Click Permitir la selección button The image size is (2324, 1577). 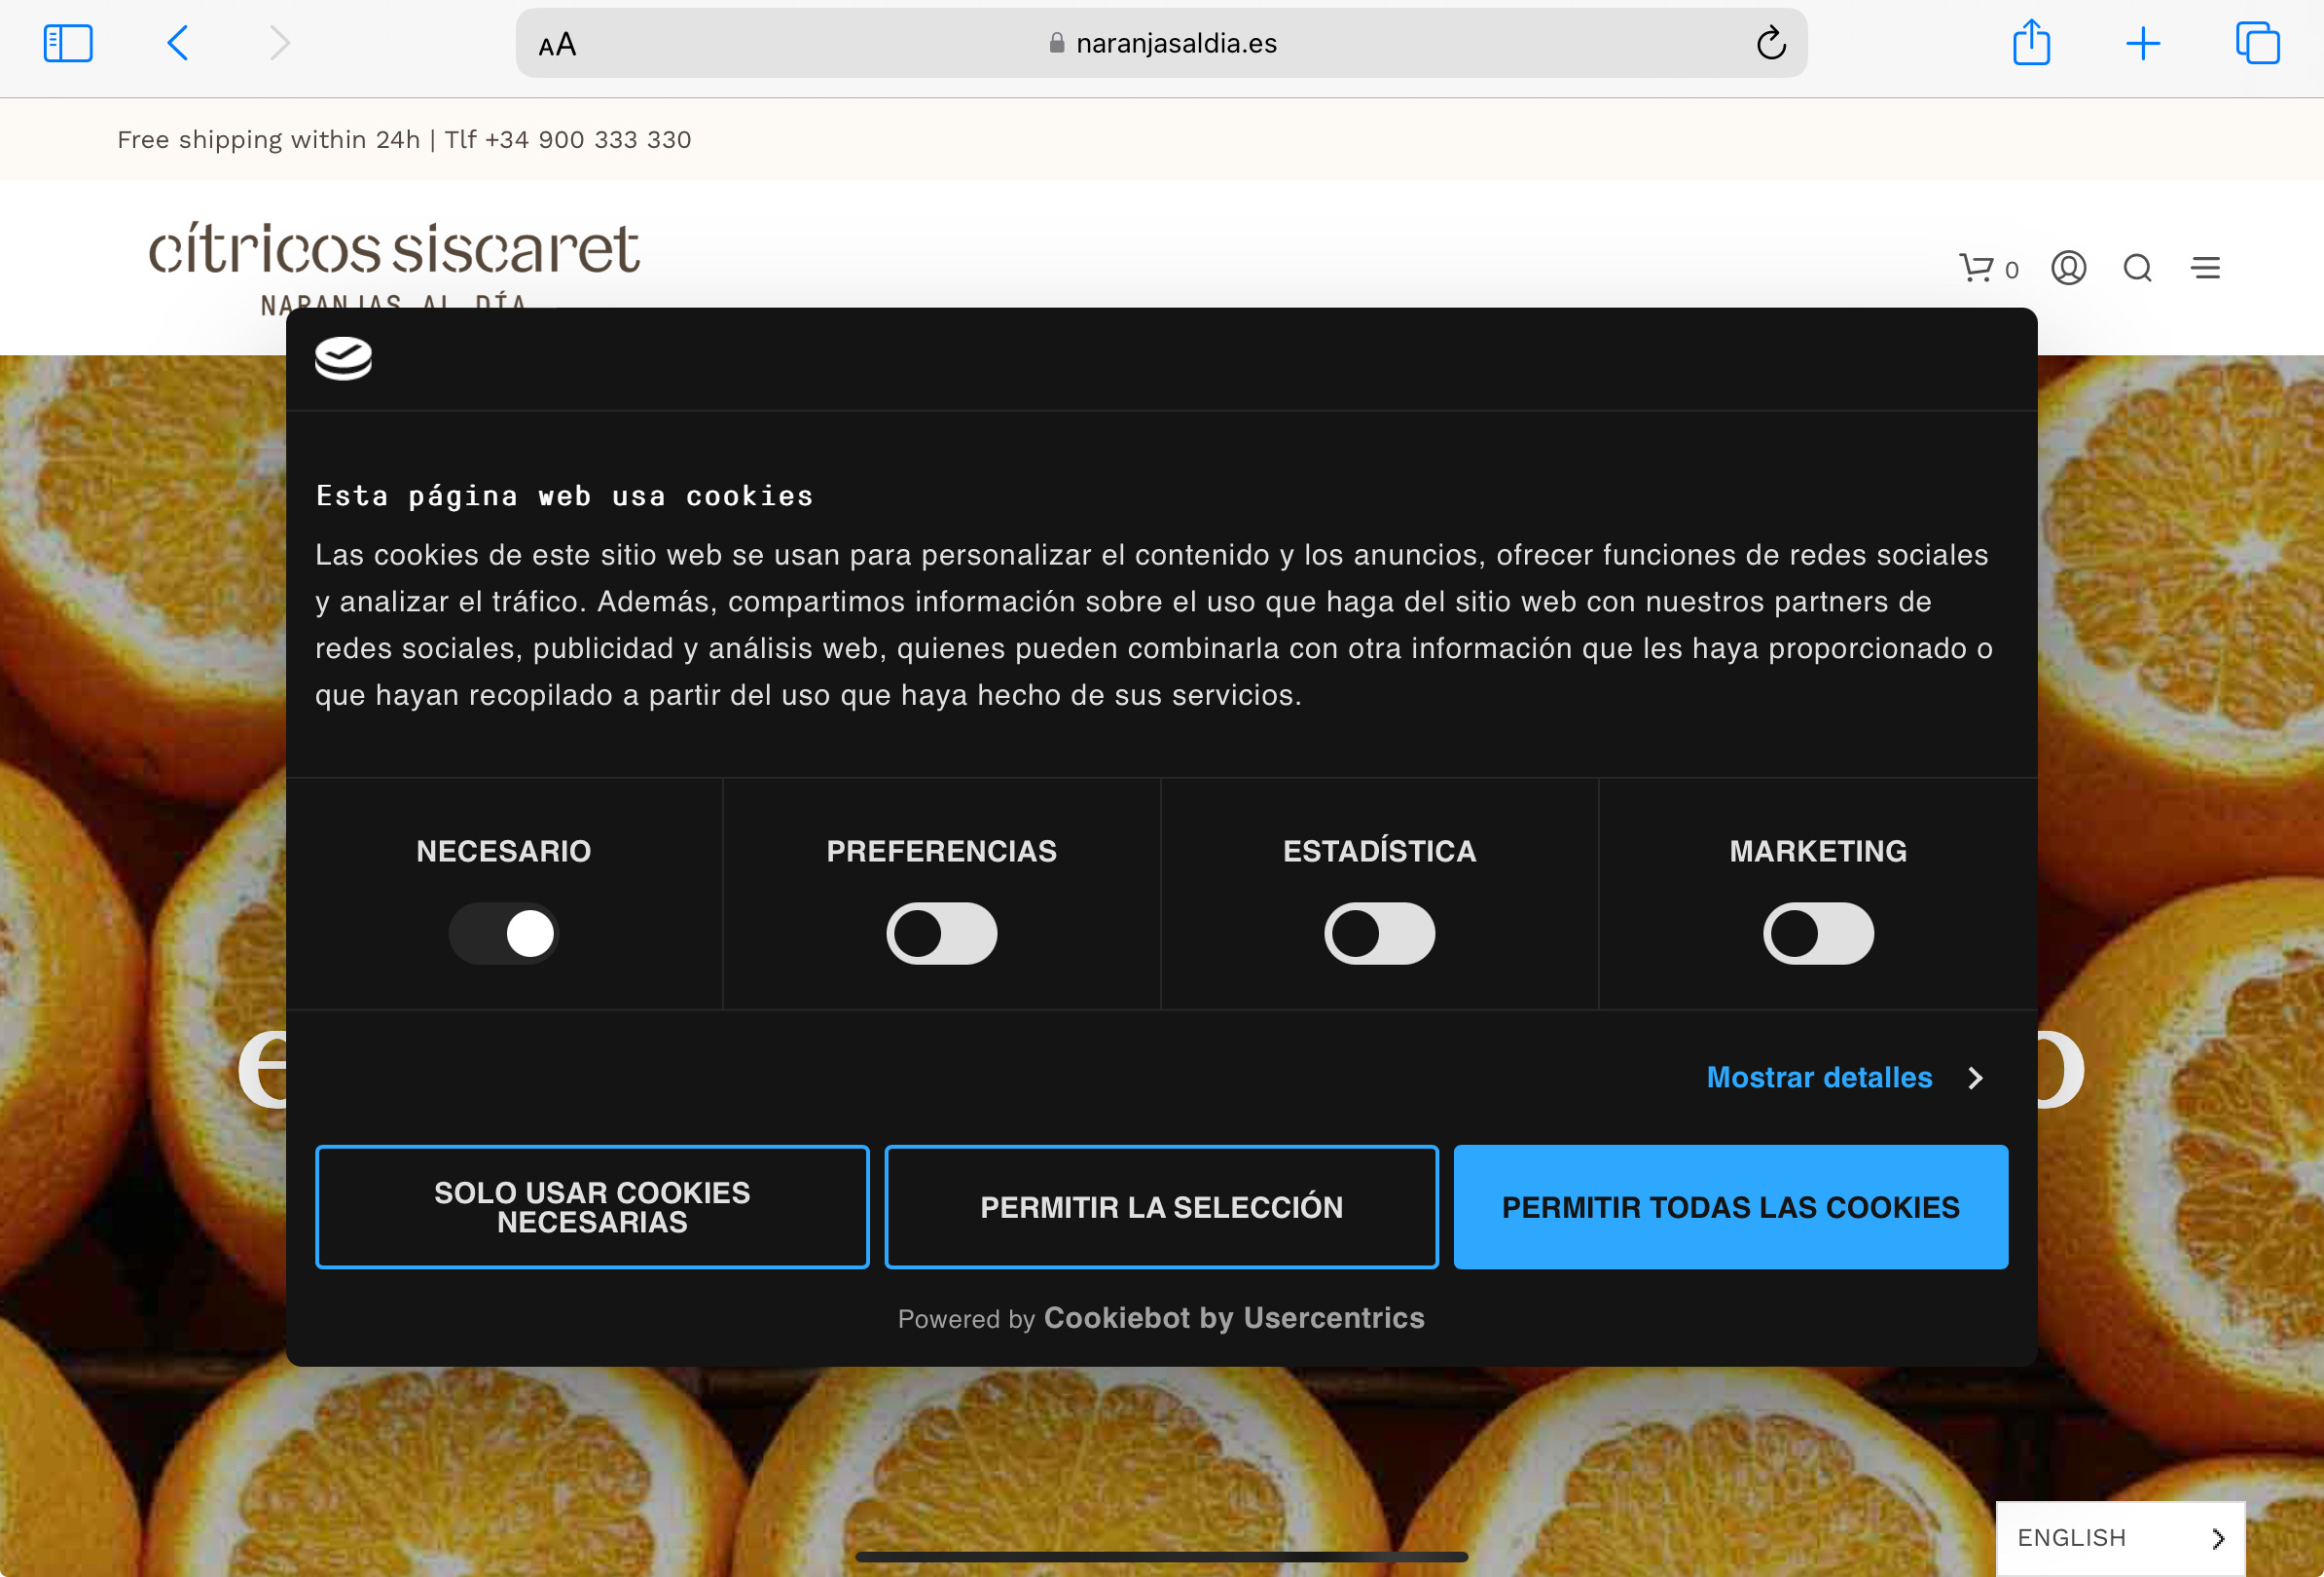tap(1161, 1206)
